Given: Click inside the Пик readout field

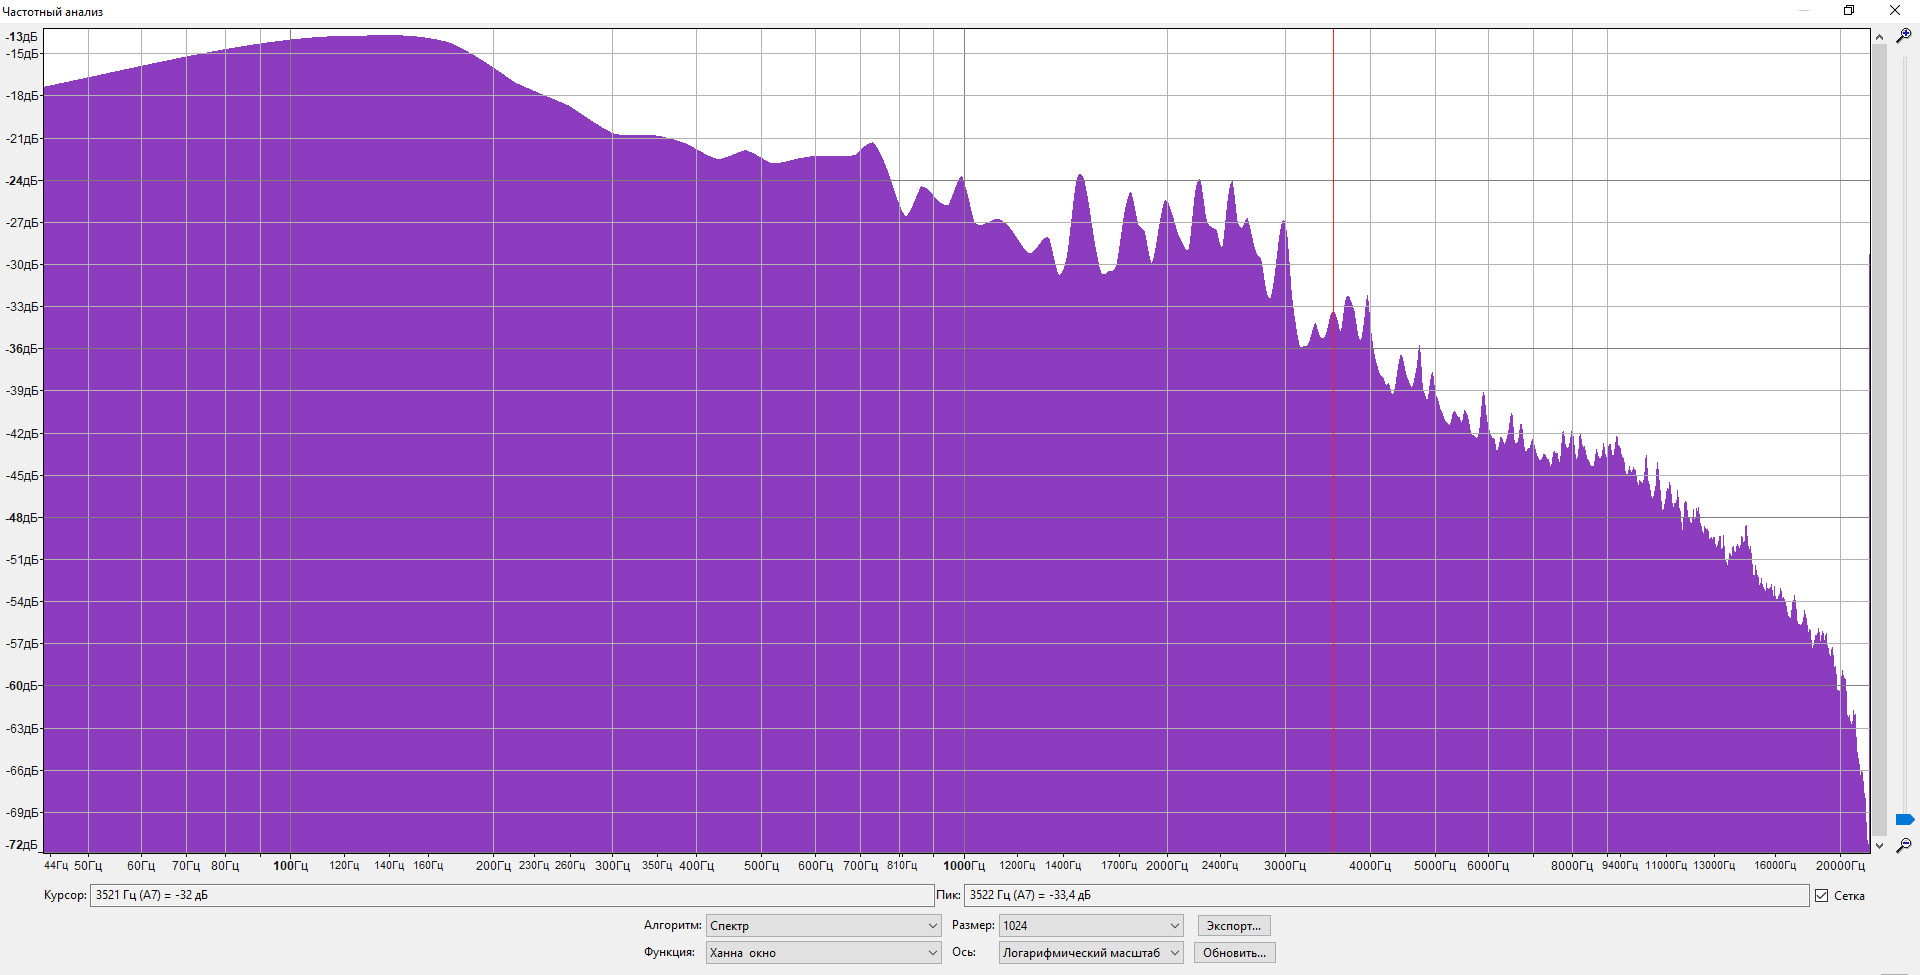Looking at the screenshot, I should coord(1386,896).
